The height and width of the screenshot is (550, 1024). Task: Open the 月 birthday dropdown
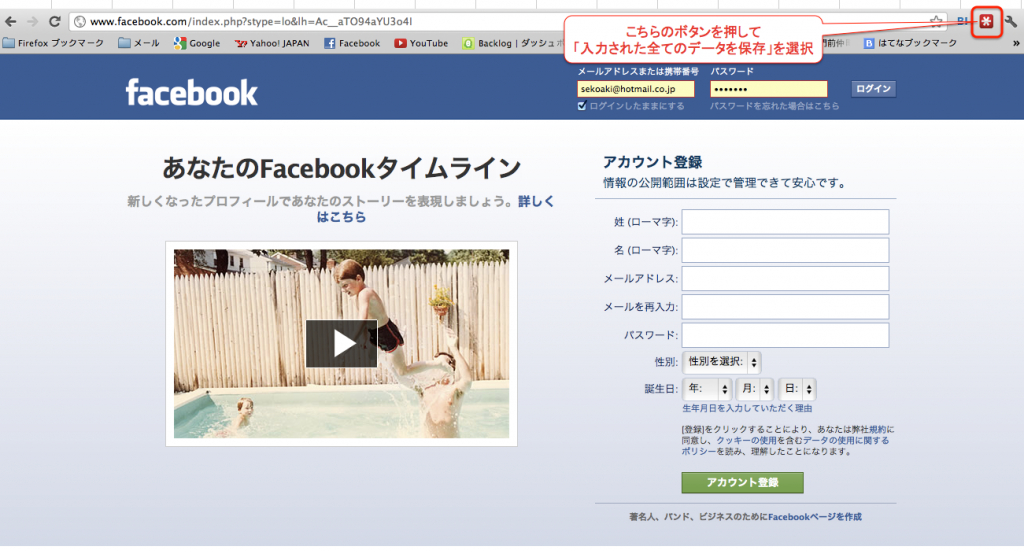[x=755, y=389]
